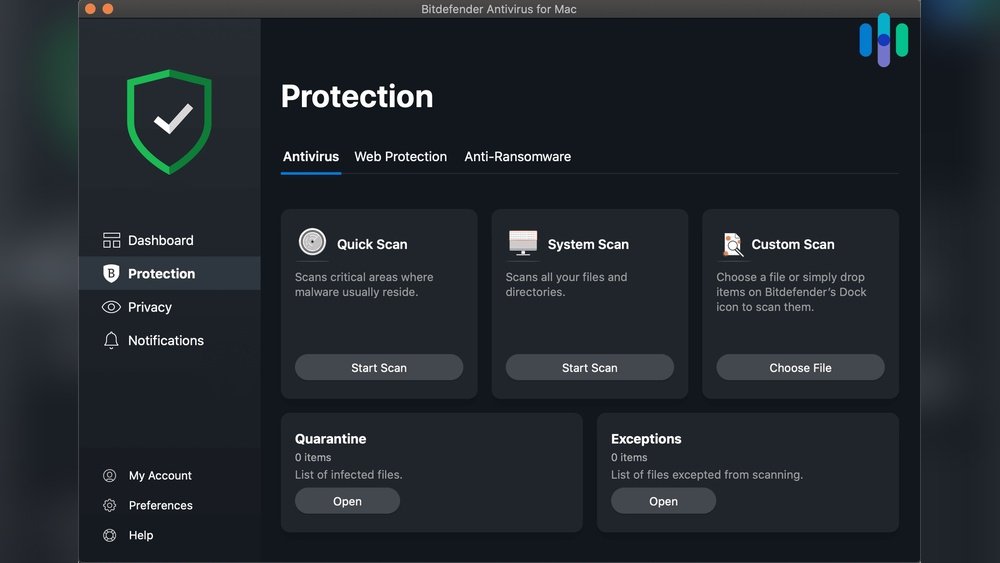Click the System Scan title
1000x563 pixels.
pos(588,244)
